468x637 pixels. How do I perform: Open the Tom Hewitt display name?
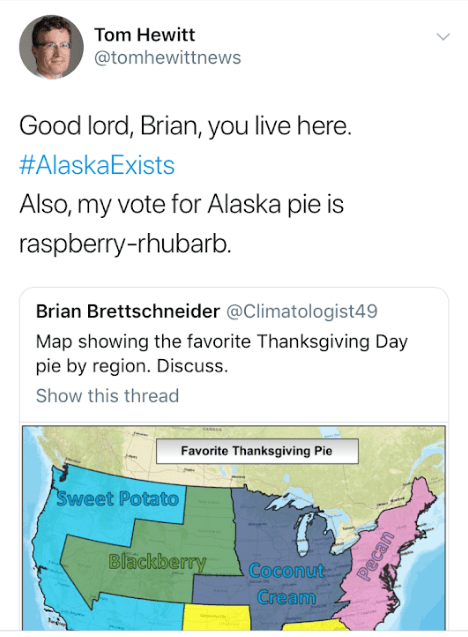tap(145, 35)
